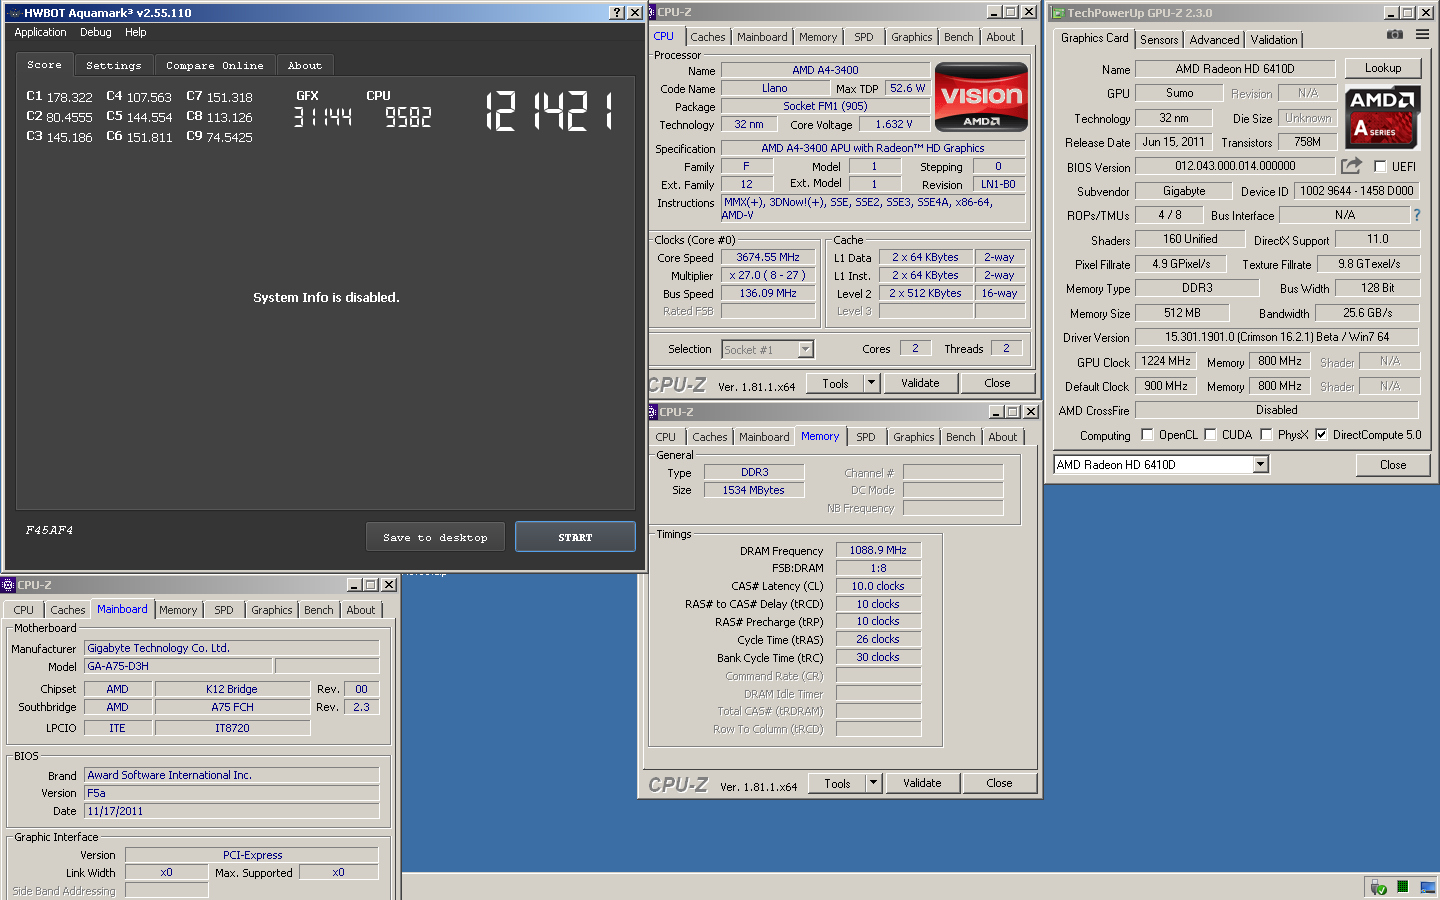Click the Tools button in CPU-Z CPU window

835,383
